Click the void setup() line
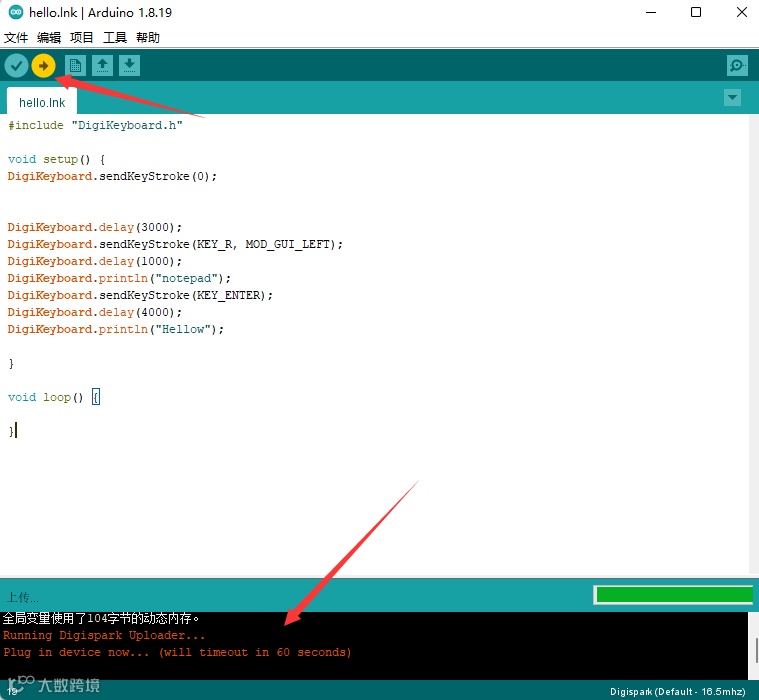This screenshot has height=700, width=759. tap(56, 159)
